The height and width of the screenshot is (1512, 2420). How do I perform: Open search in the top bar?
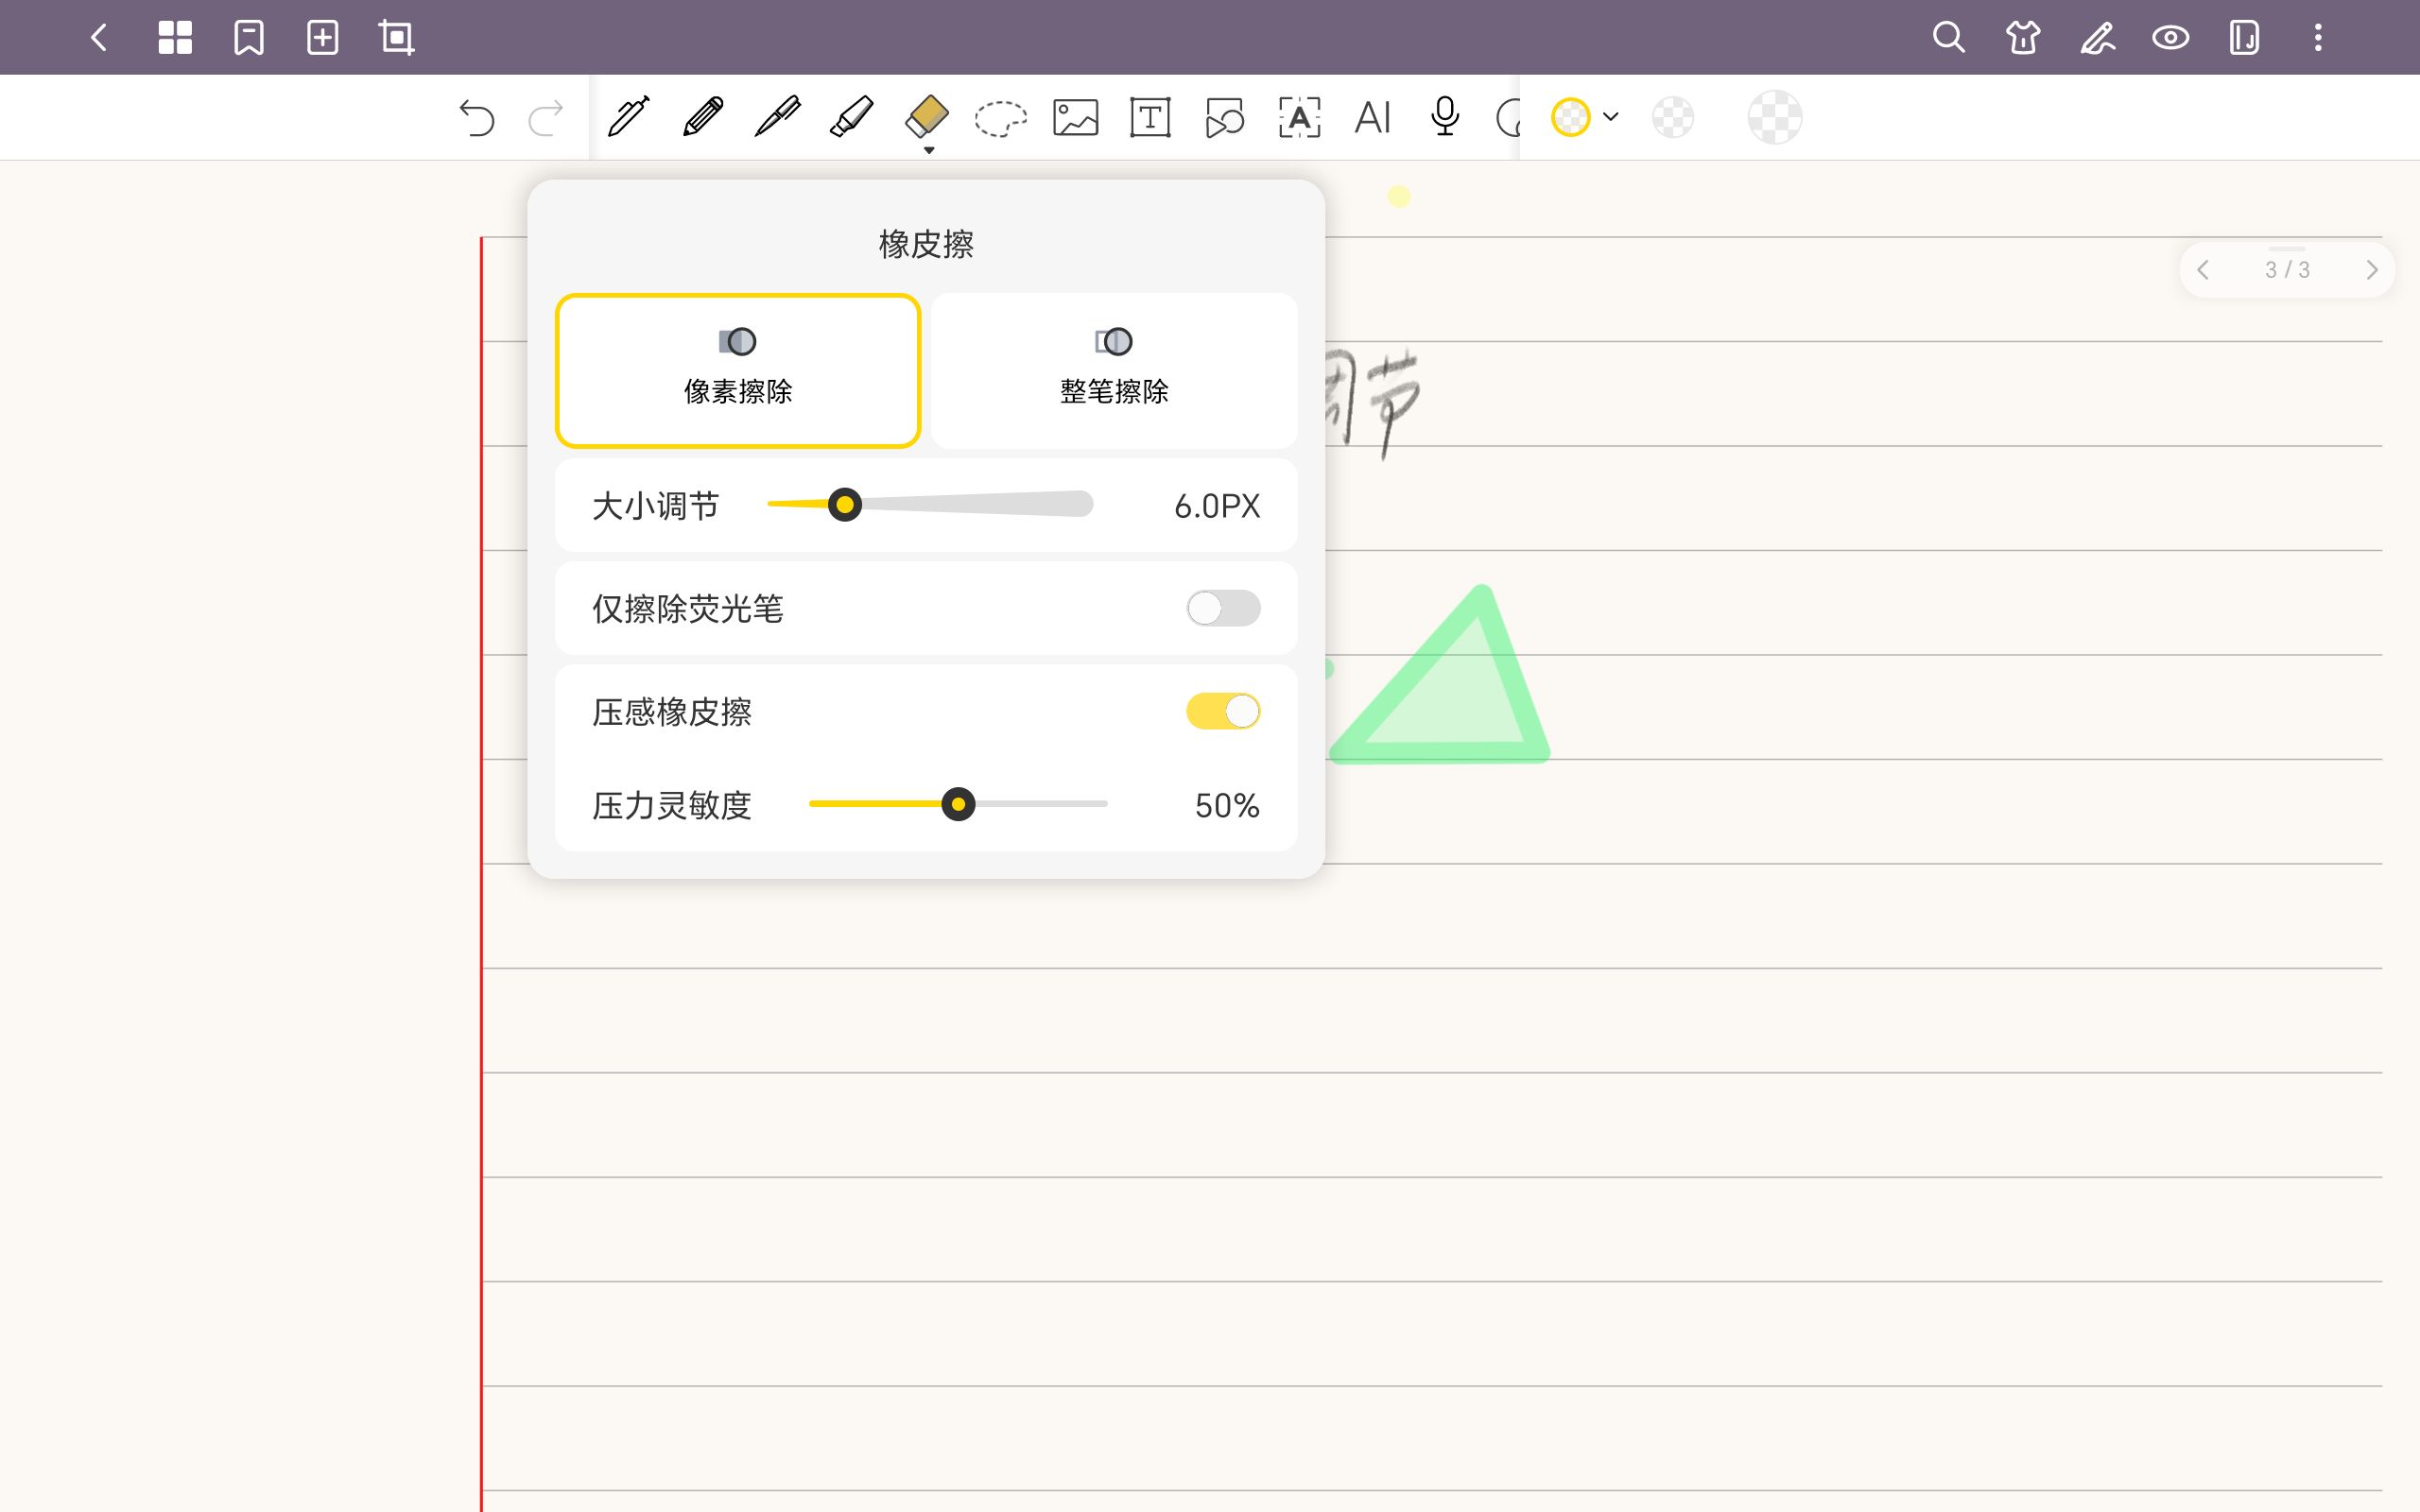click(x=1948, y=38)
